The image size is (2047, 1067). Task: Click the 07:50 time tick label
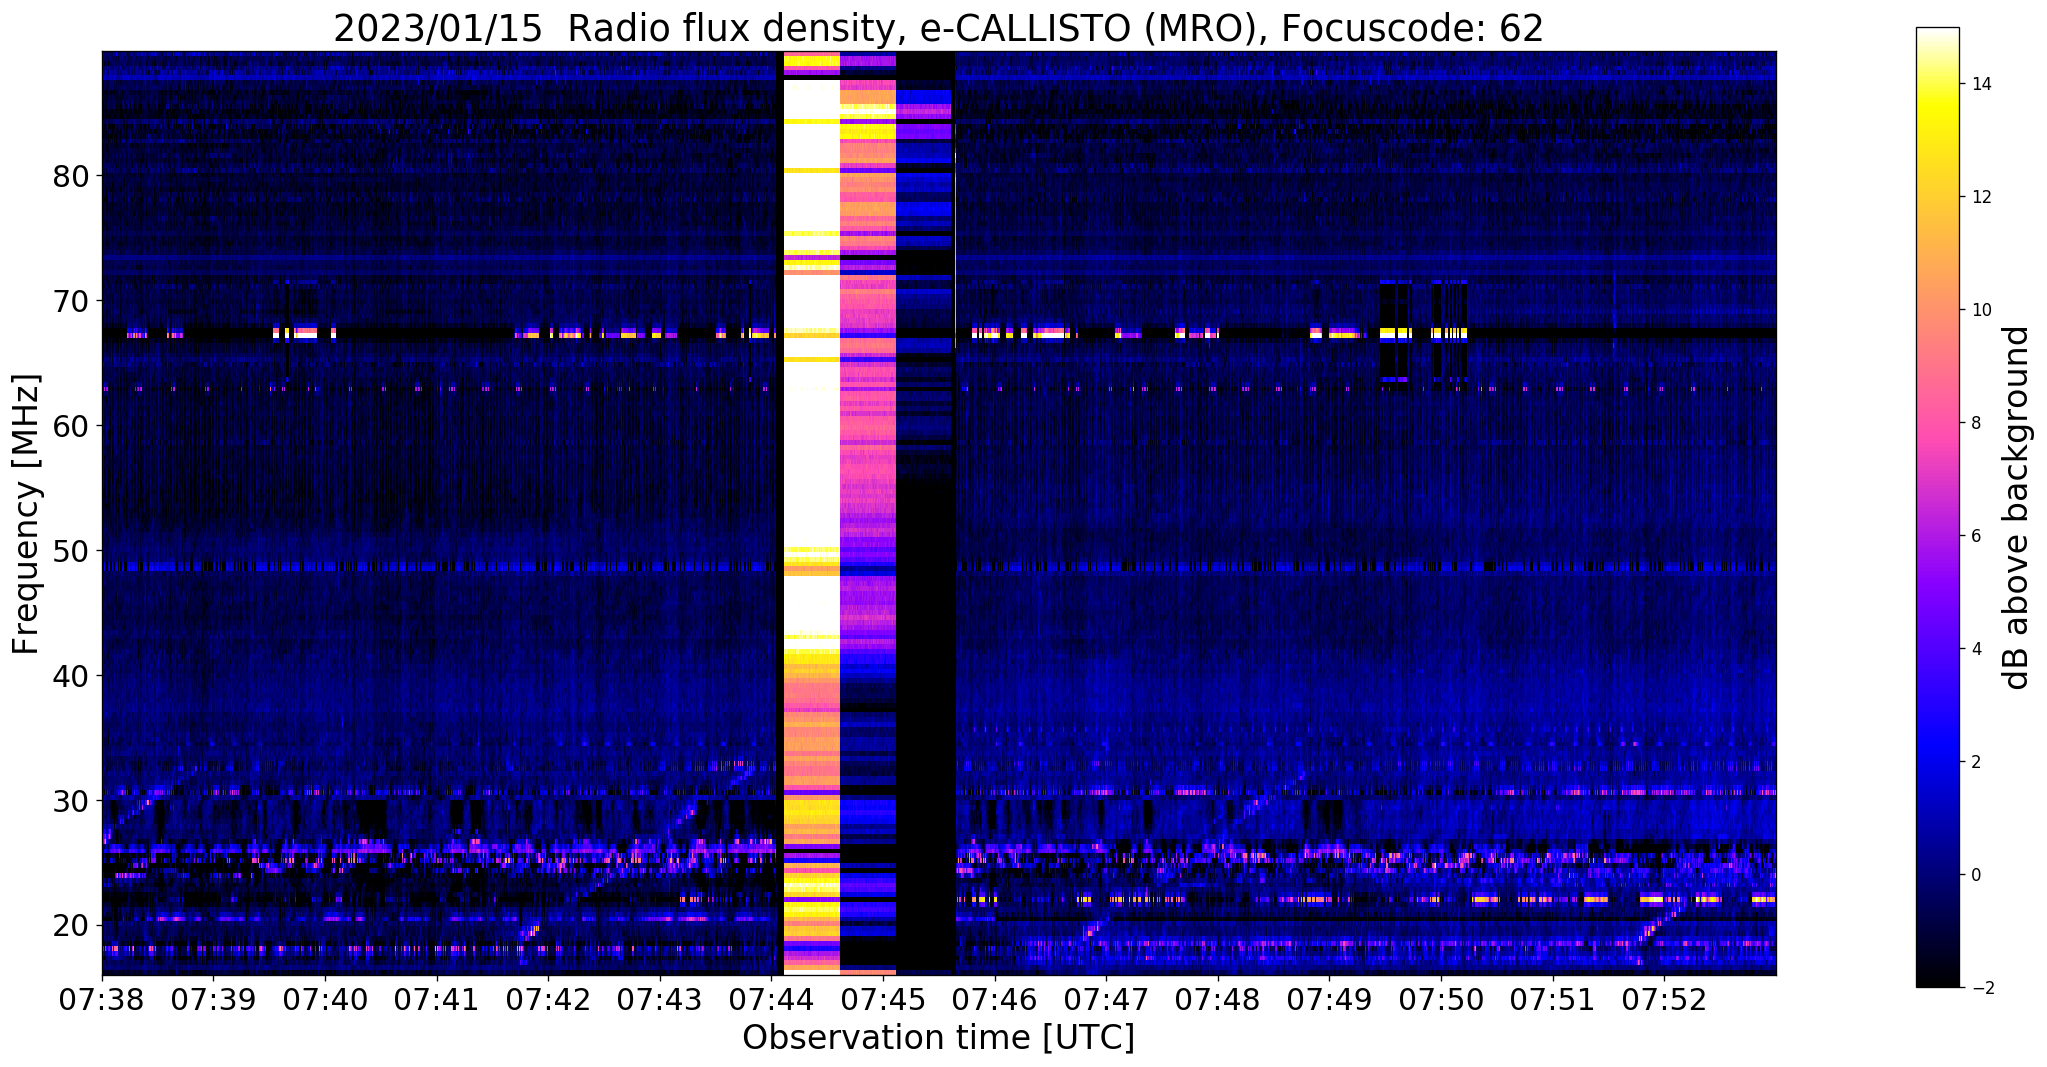point(1441,999)
